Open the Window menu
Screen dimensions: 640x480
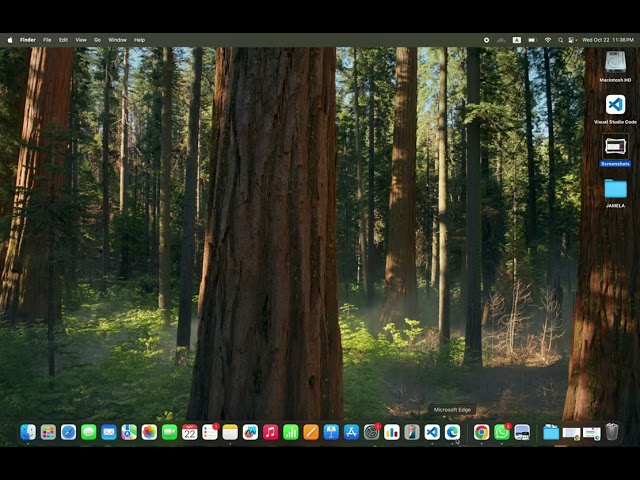click(x=117, y=40)
